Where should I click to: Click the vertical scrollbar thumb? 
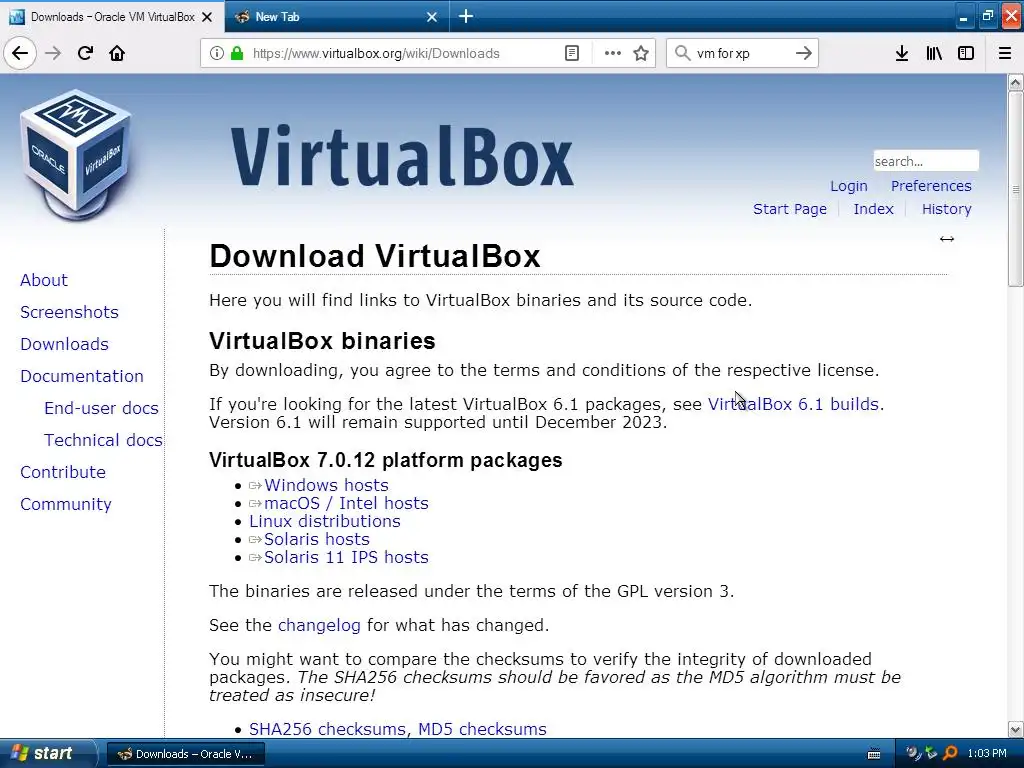click(x=1015, y=189)
